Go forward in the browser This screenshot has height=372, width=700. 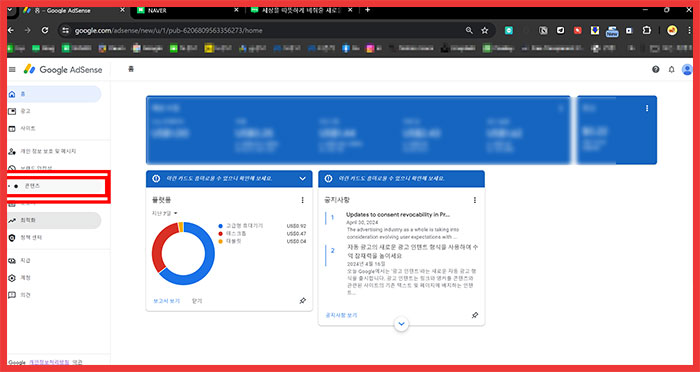[28, 30]
